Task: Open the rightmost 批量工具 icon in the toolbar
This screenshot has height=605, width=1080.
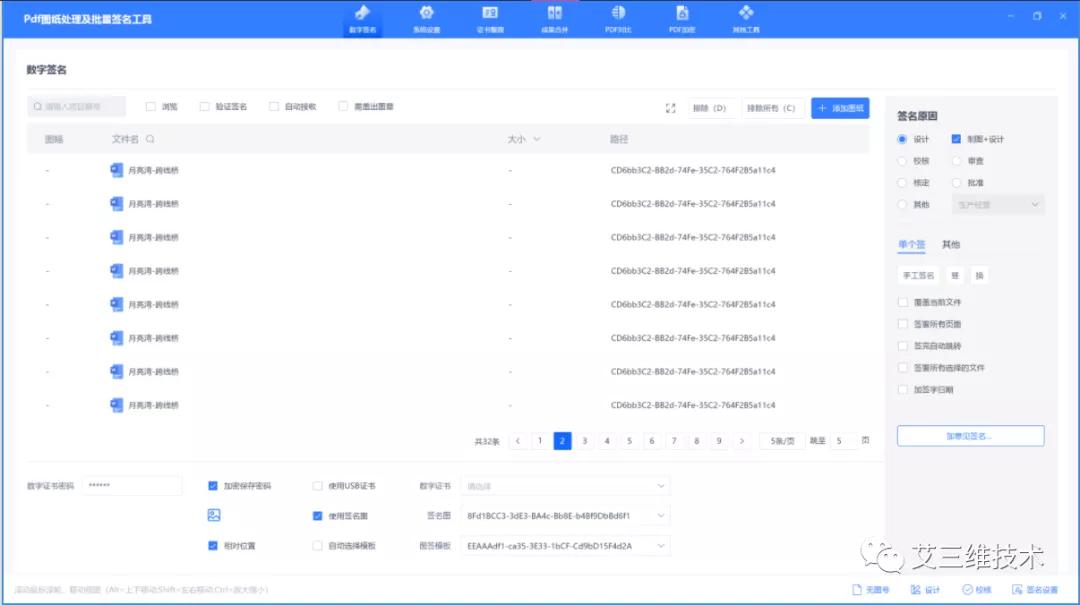Action: click(746, 18)
